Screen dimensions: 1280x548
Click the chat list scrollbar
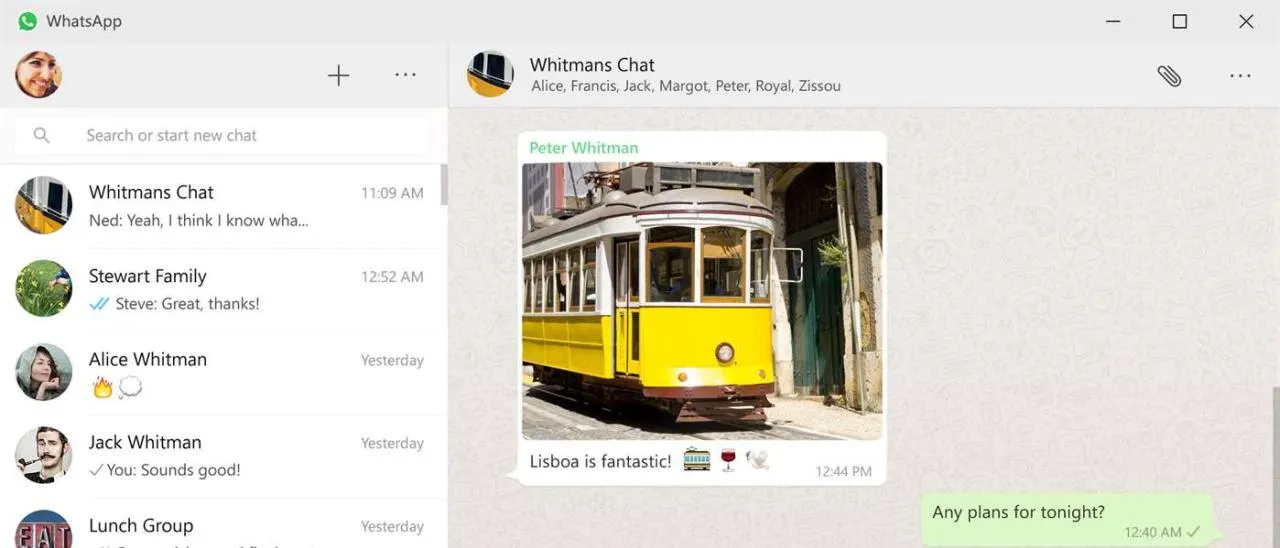coord(444,185)
